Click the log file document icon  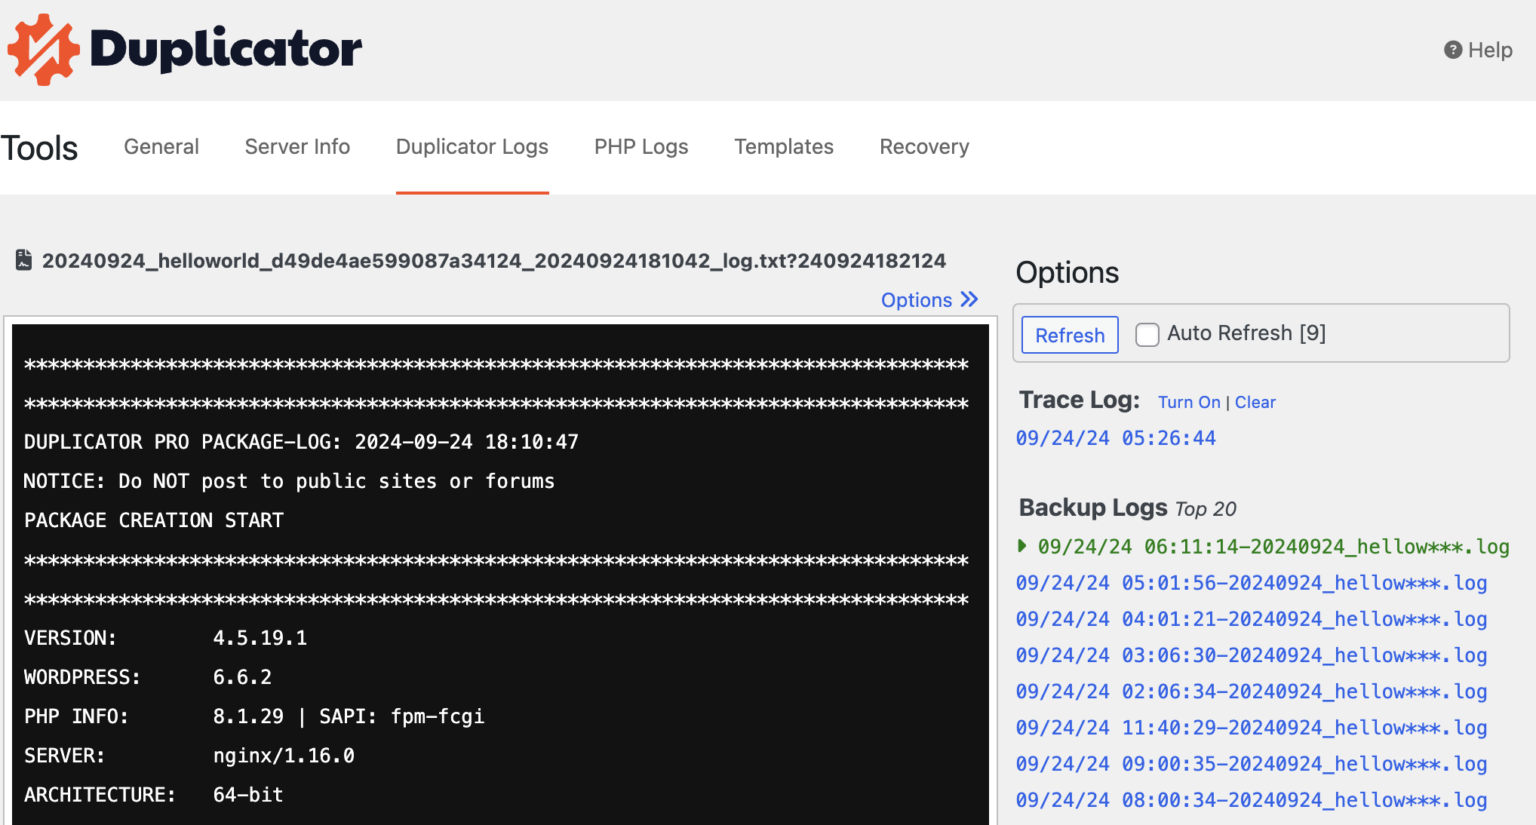(24, 261)
